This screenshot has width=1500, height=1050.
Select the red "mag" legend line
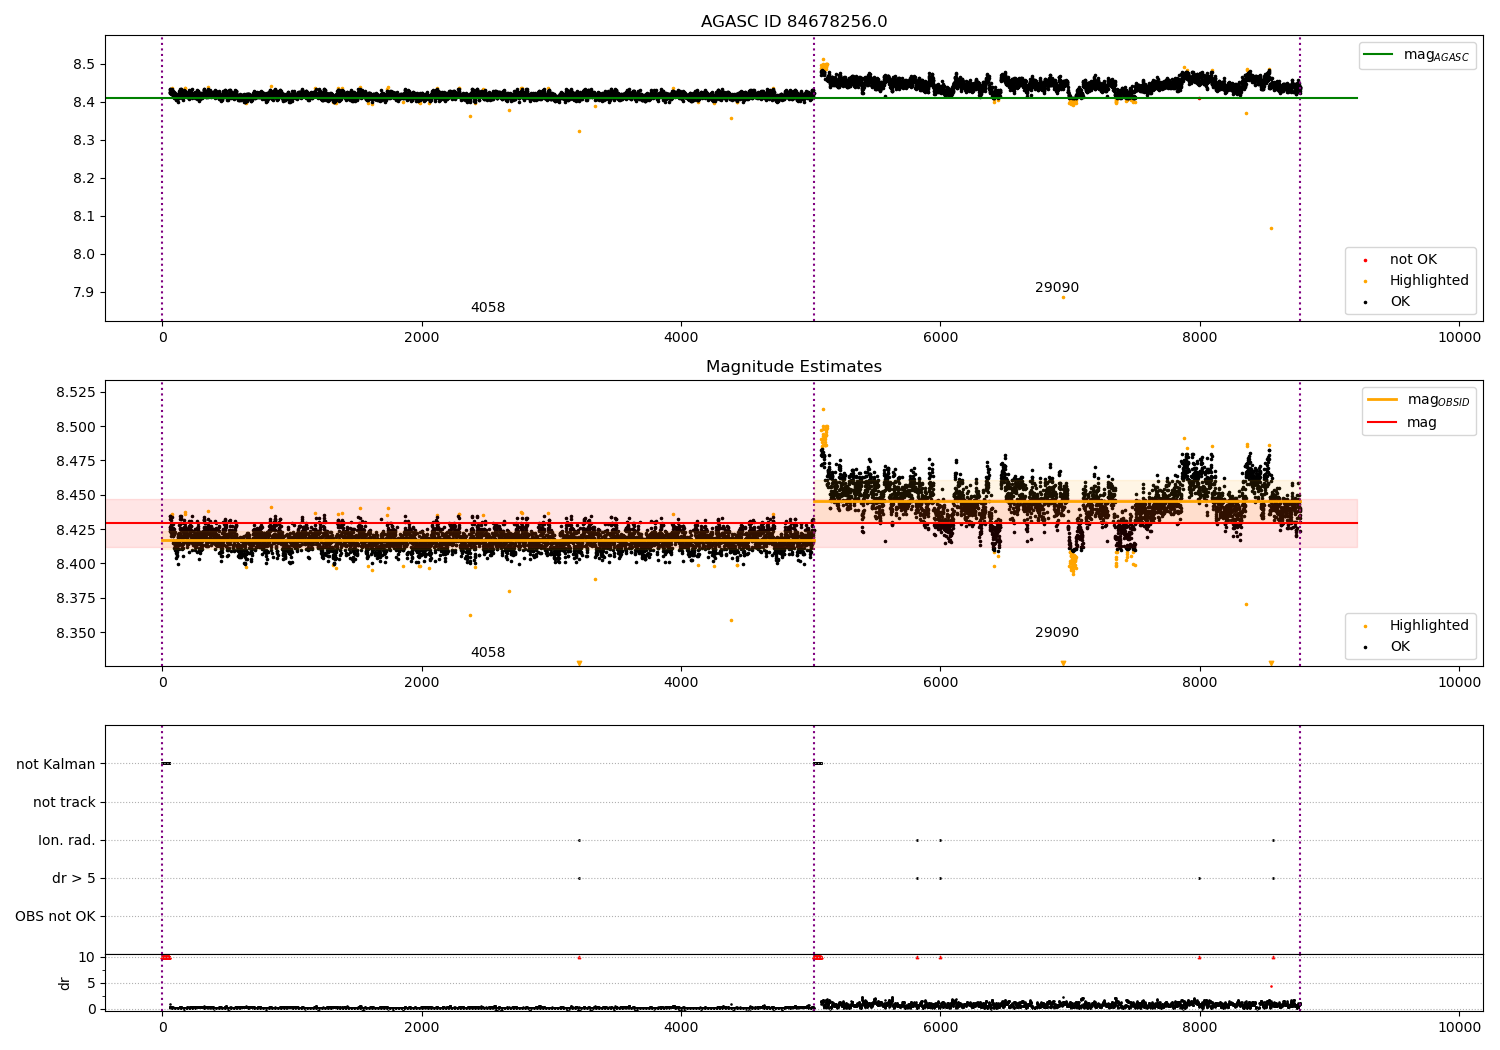tap(1384, 423)
